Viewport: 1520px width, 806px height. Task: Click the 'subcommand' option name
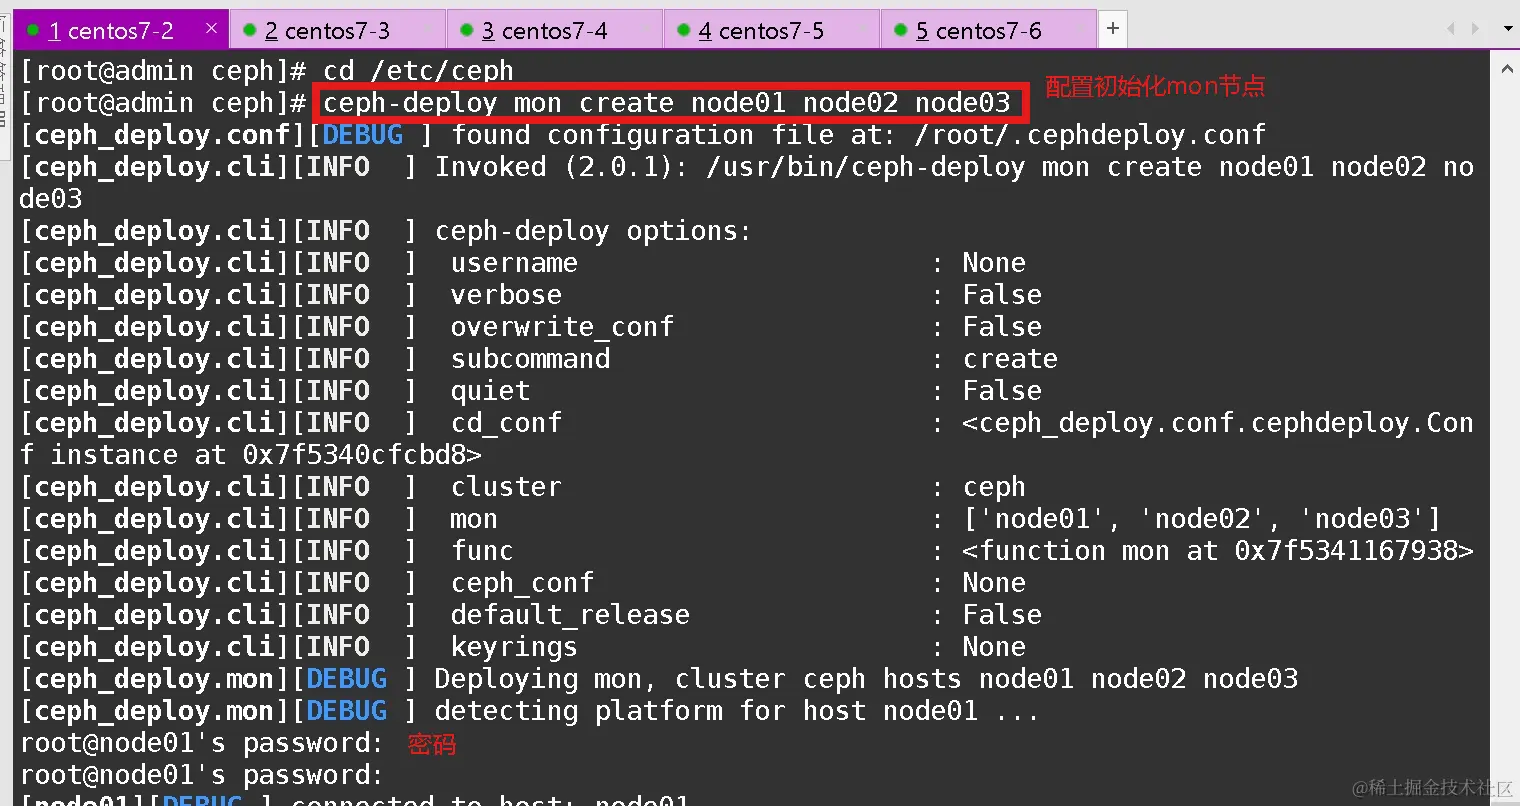530,359
